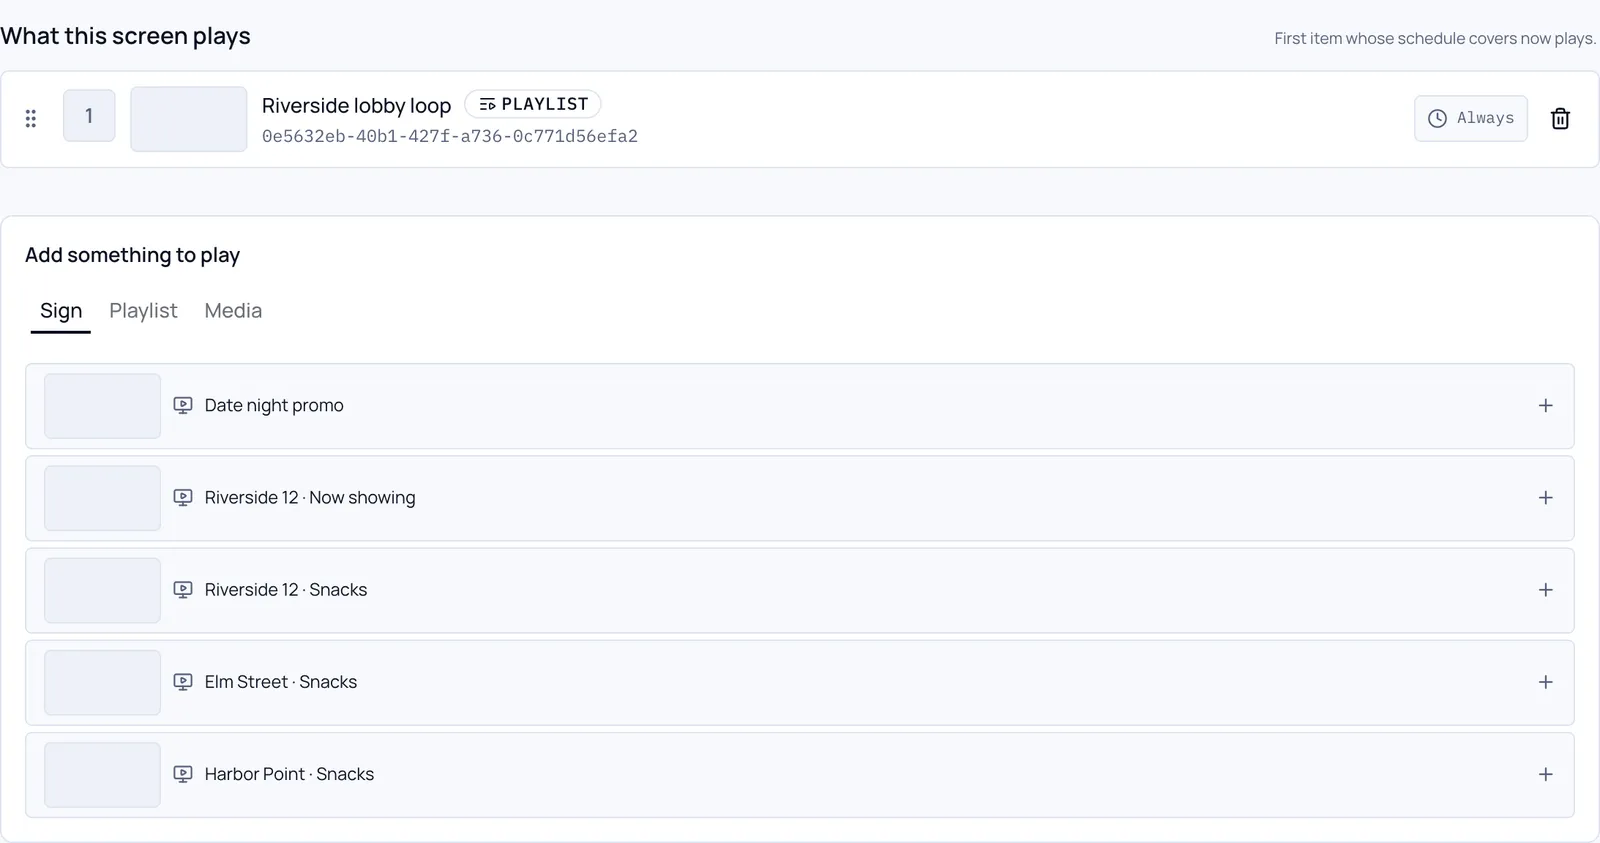Click sign icon beside Riverside 12 · Now showing
1600x843 pixels.
(183, 498)
